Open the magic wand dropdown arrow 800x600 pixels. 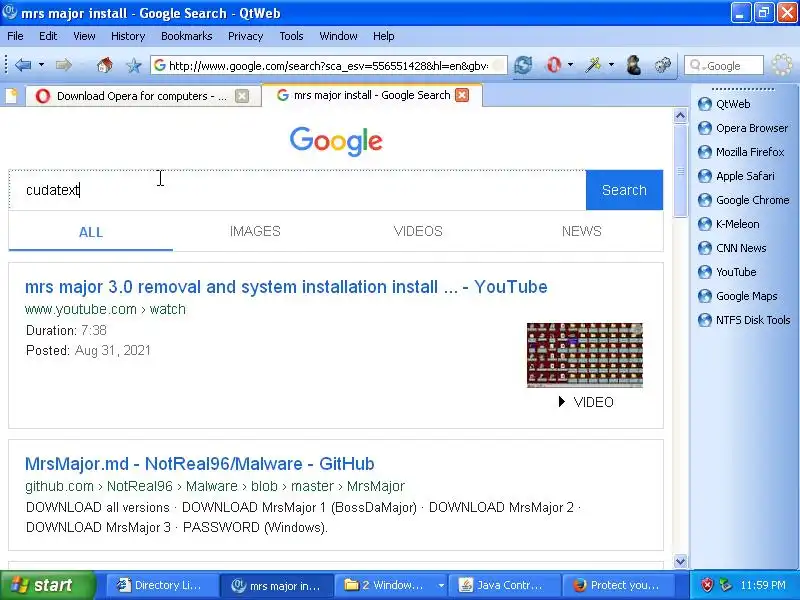click(611, 65)
